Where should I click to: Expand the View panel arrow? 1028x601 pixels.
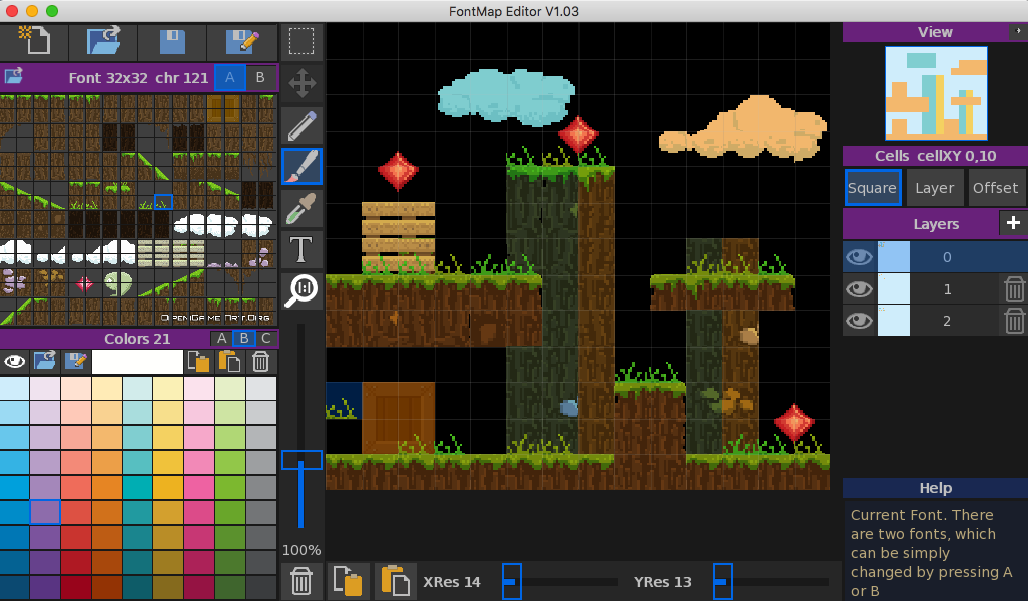pyautogui.click(x=1018, y=32)
